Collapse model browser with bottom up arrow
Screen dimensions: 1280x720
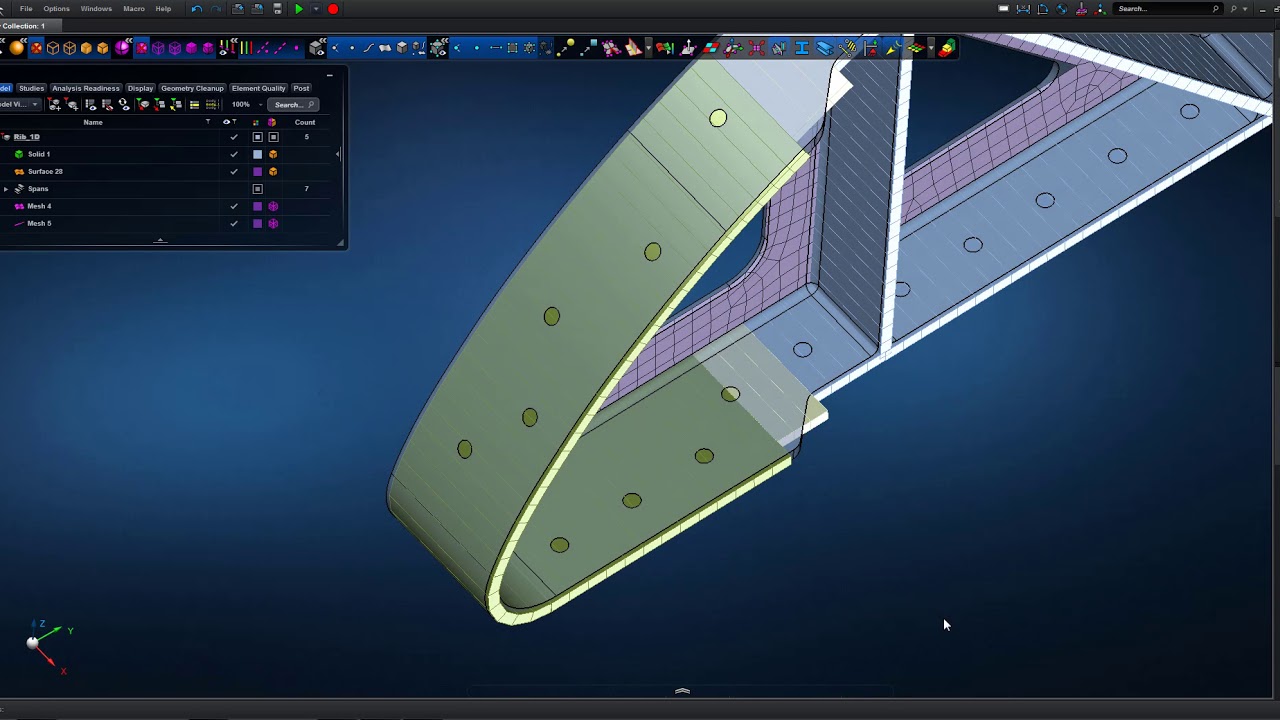159,240
